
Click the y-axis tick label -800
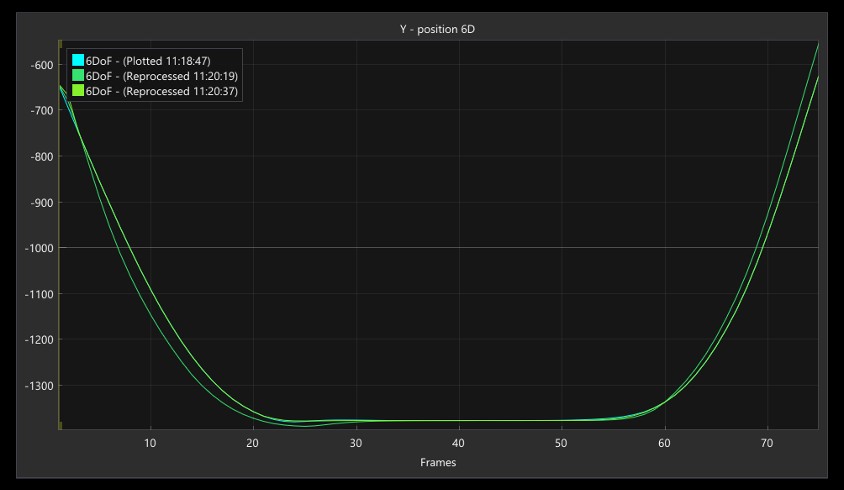pos(42,157)
